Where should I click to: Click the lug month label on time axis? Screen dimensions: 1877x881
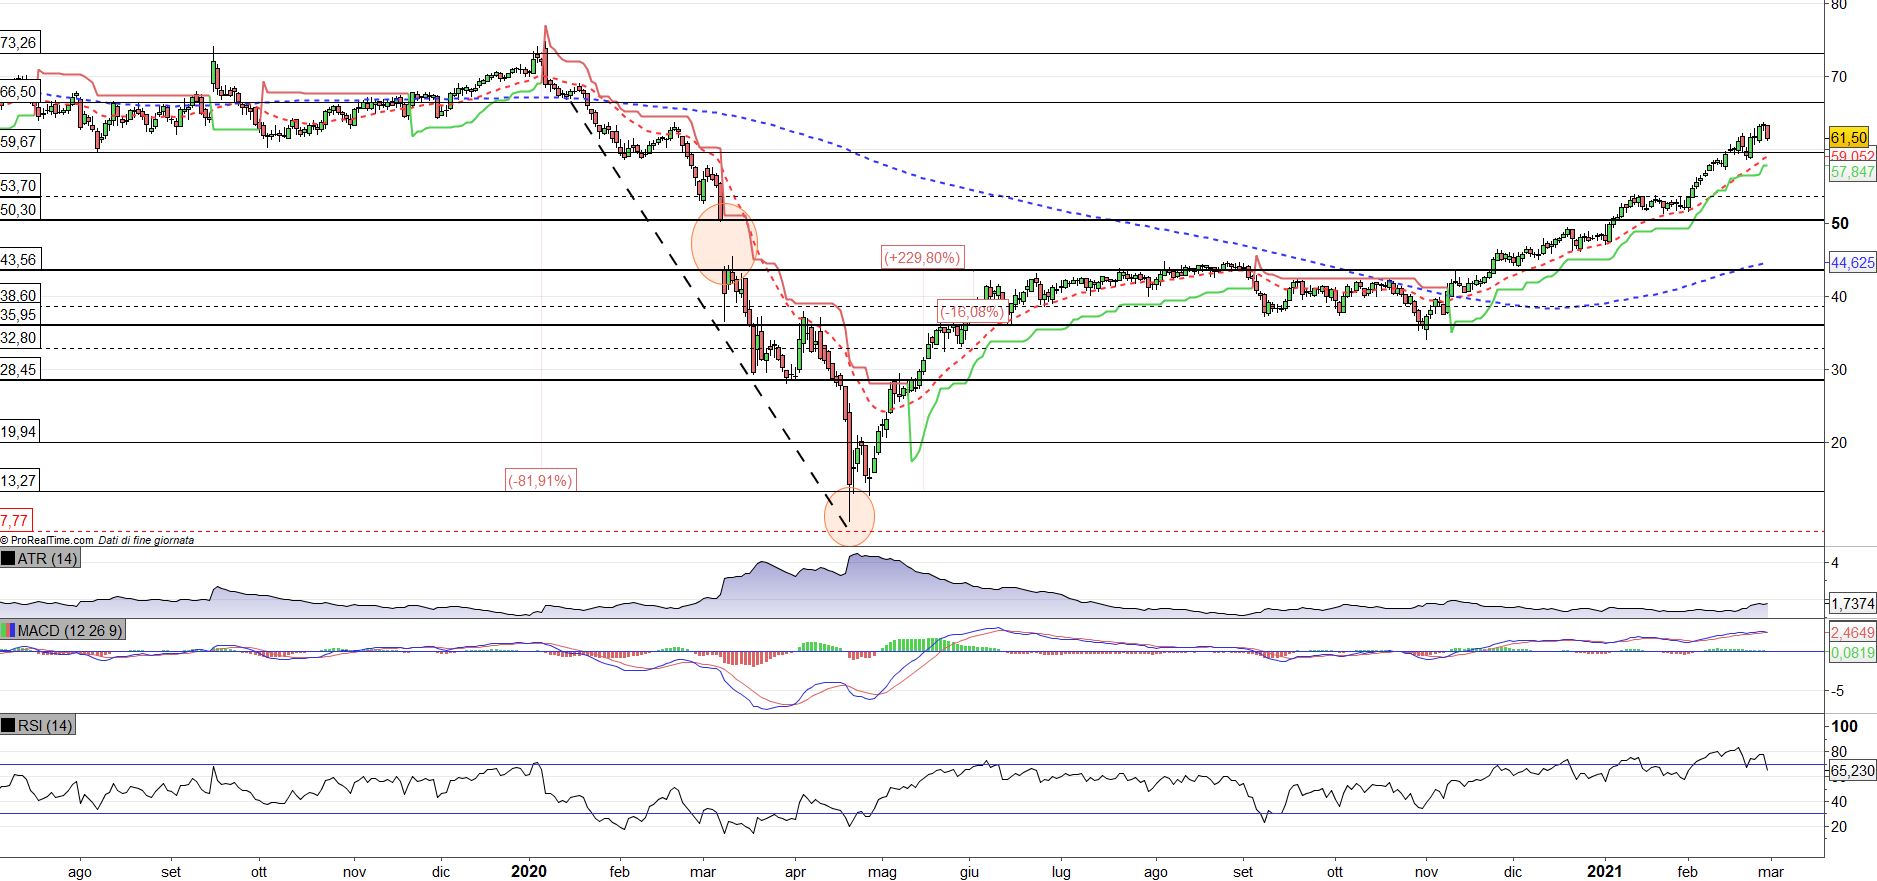[1061, 872]
